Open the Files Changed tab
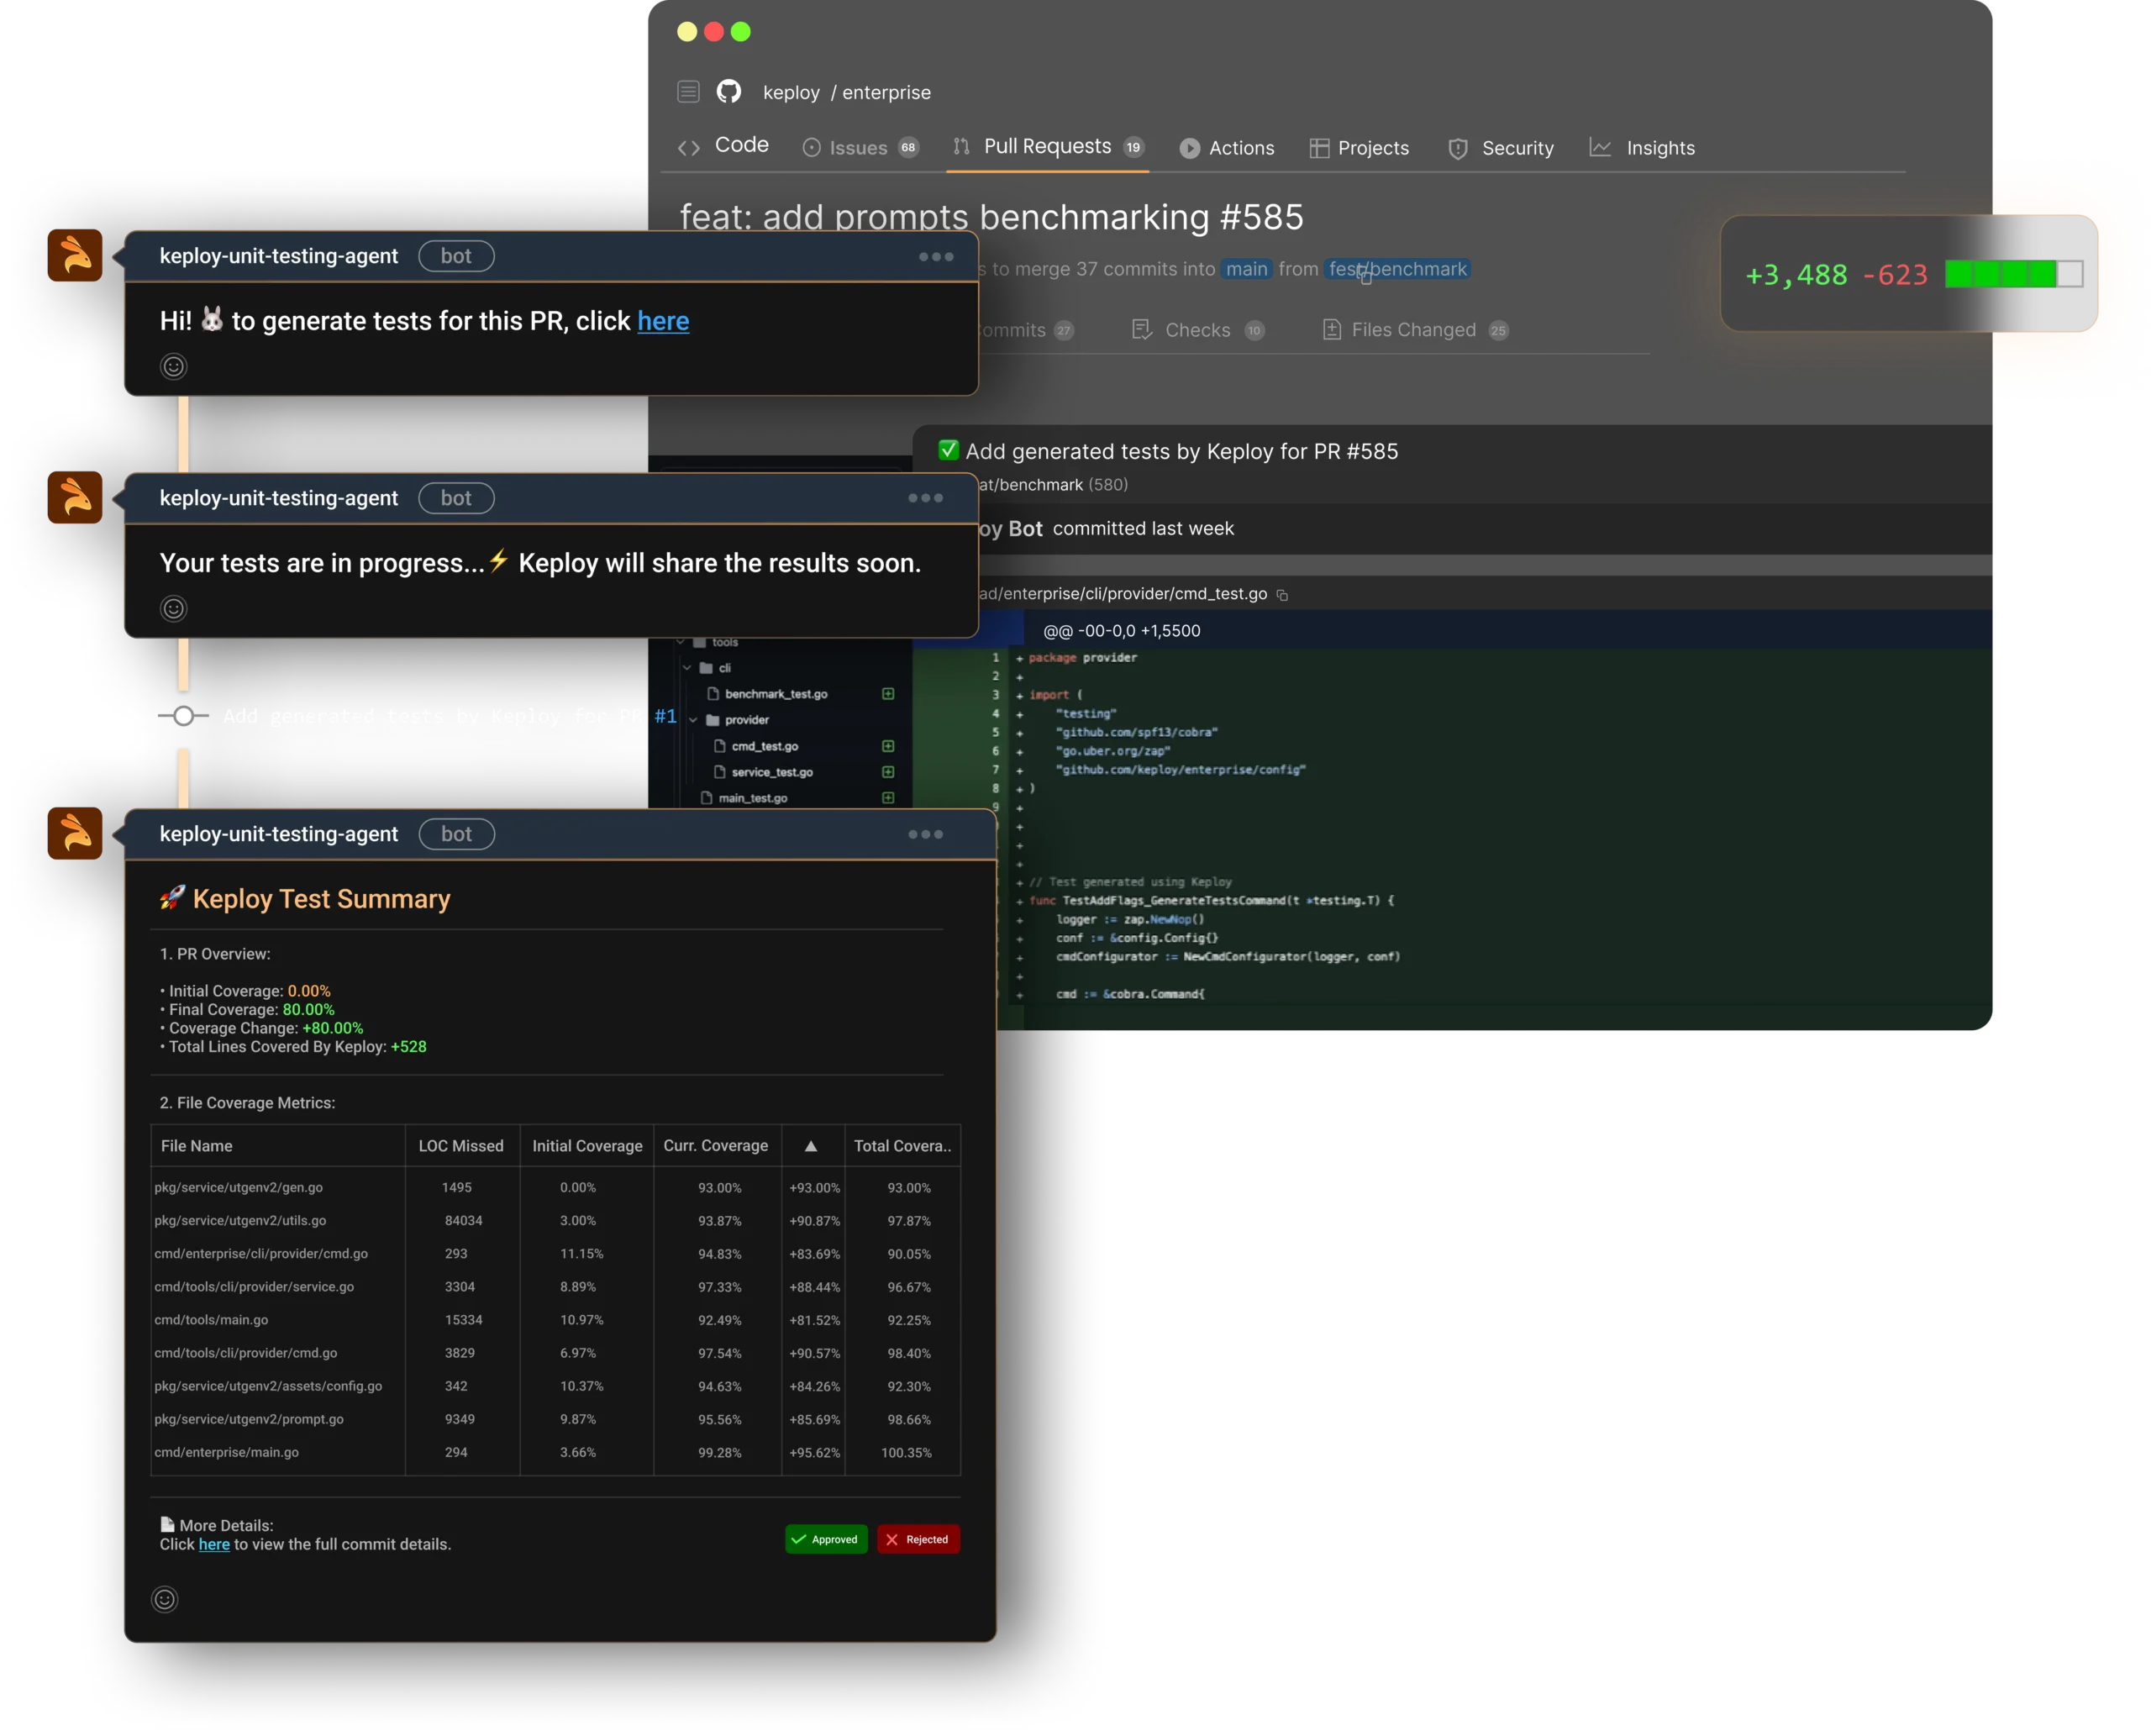This screenshot has width=2151, height=1736. (x=1414, y=330)
